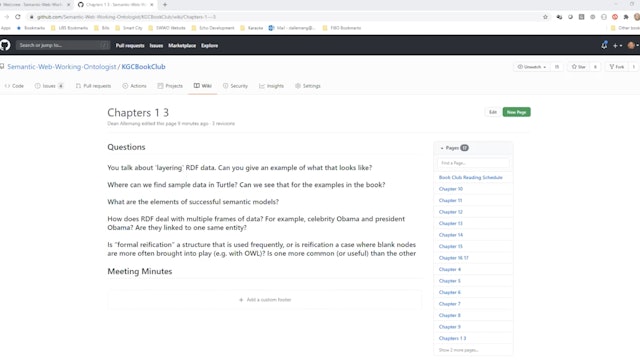Click Issues in the top navigation
The image size is (640, 360).
pos(156,45)
